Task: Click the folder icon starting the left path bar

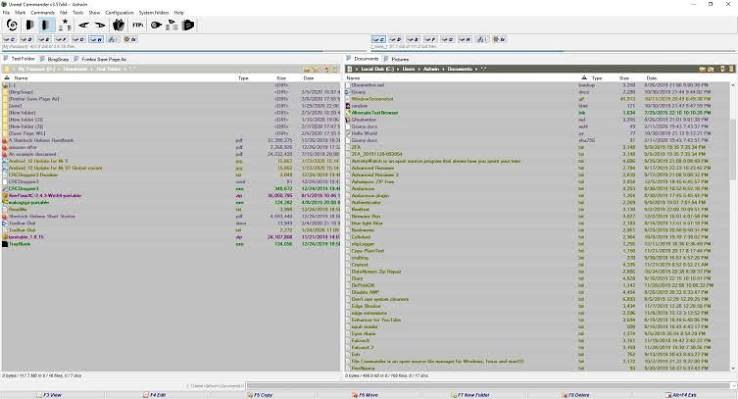Action: (x=7, y=69)
